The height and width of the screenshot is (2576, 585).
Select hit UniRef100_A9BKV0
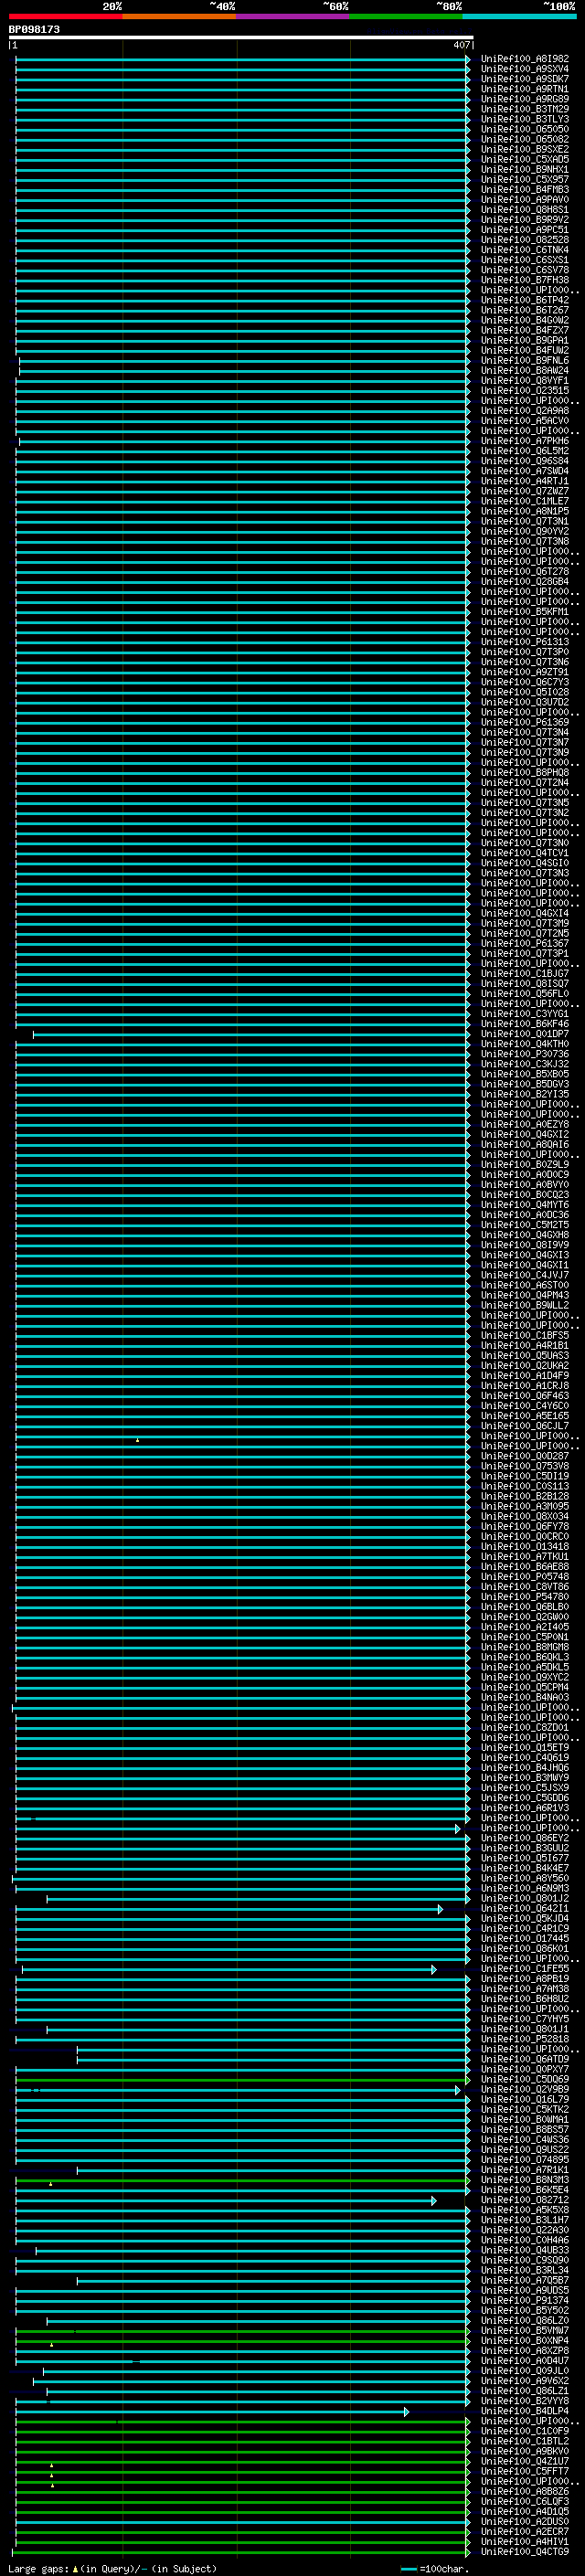[524, 2451]
